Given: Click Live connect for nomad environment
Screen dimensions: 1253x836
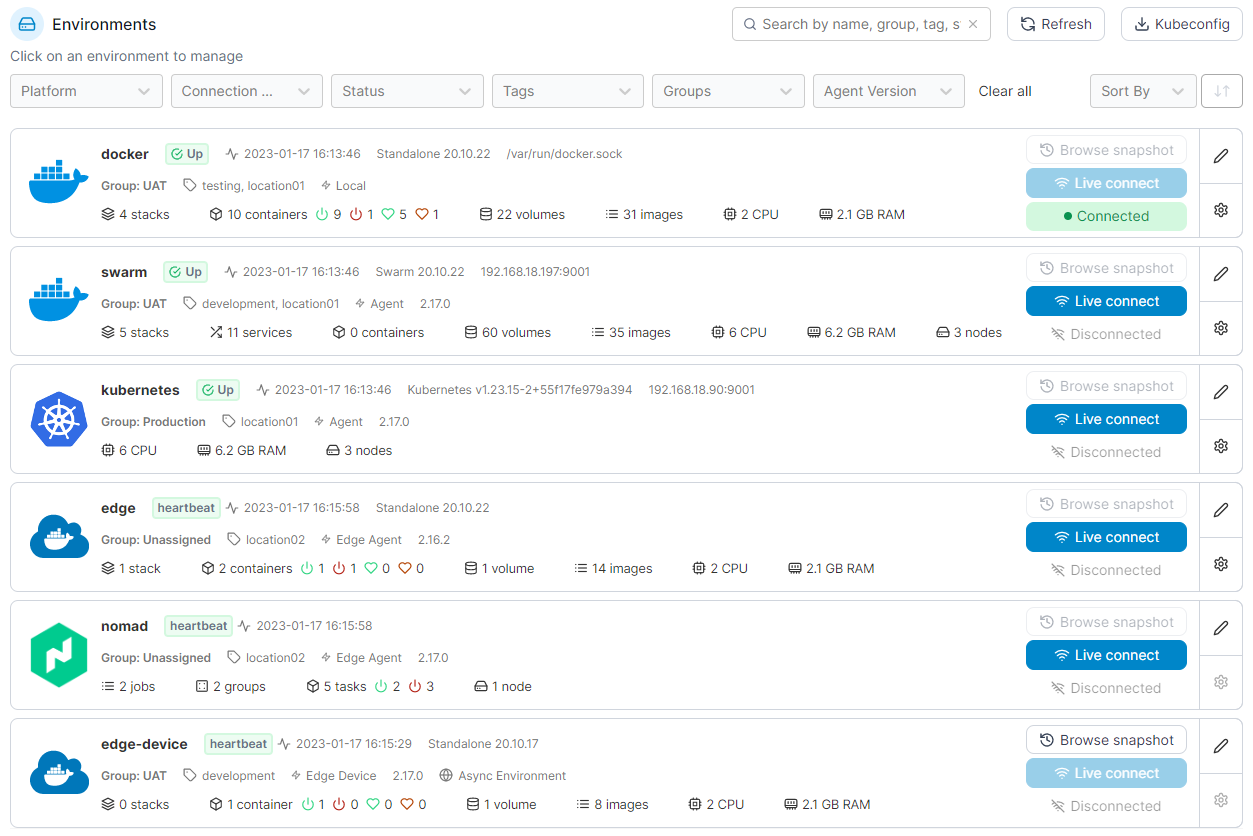Looking at the screenshot, I should (1106, 655).
